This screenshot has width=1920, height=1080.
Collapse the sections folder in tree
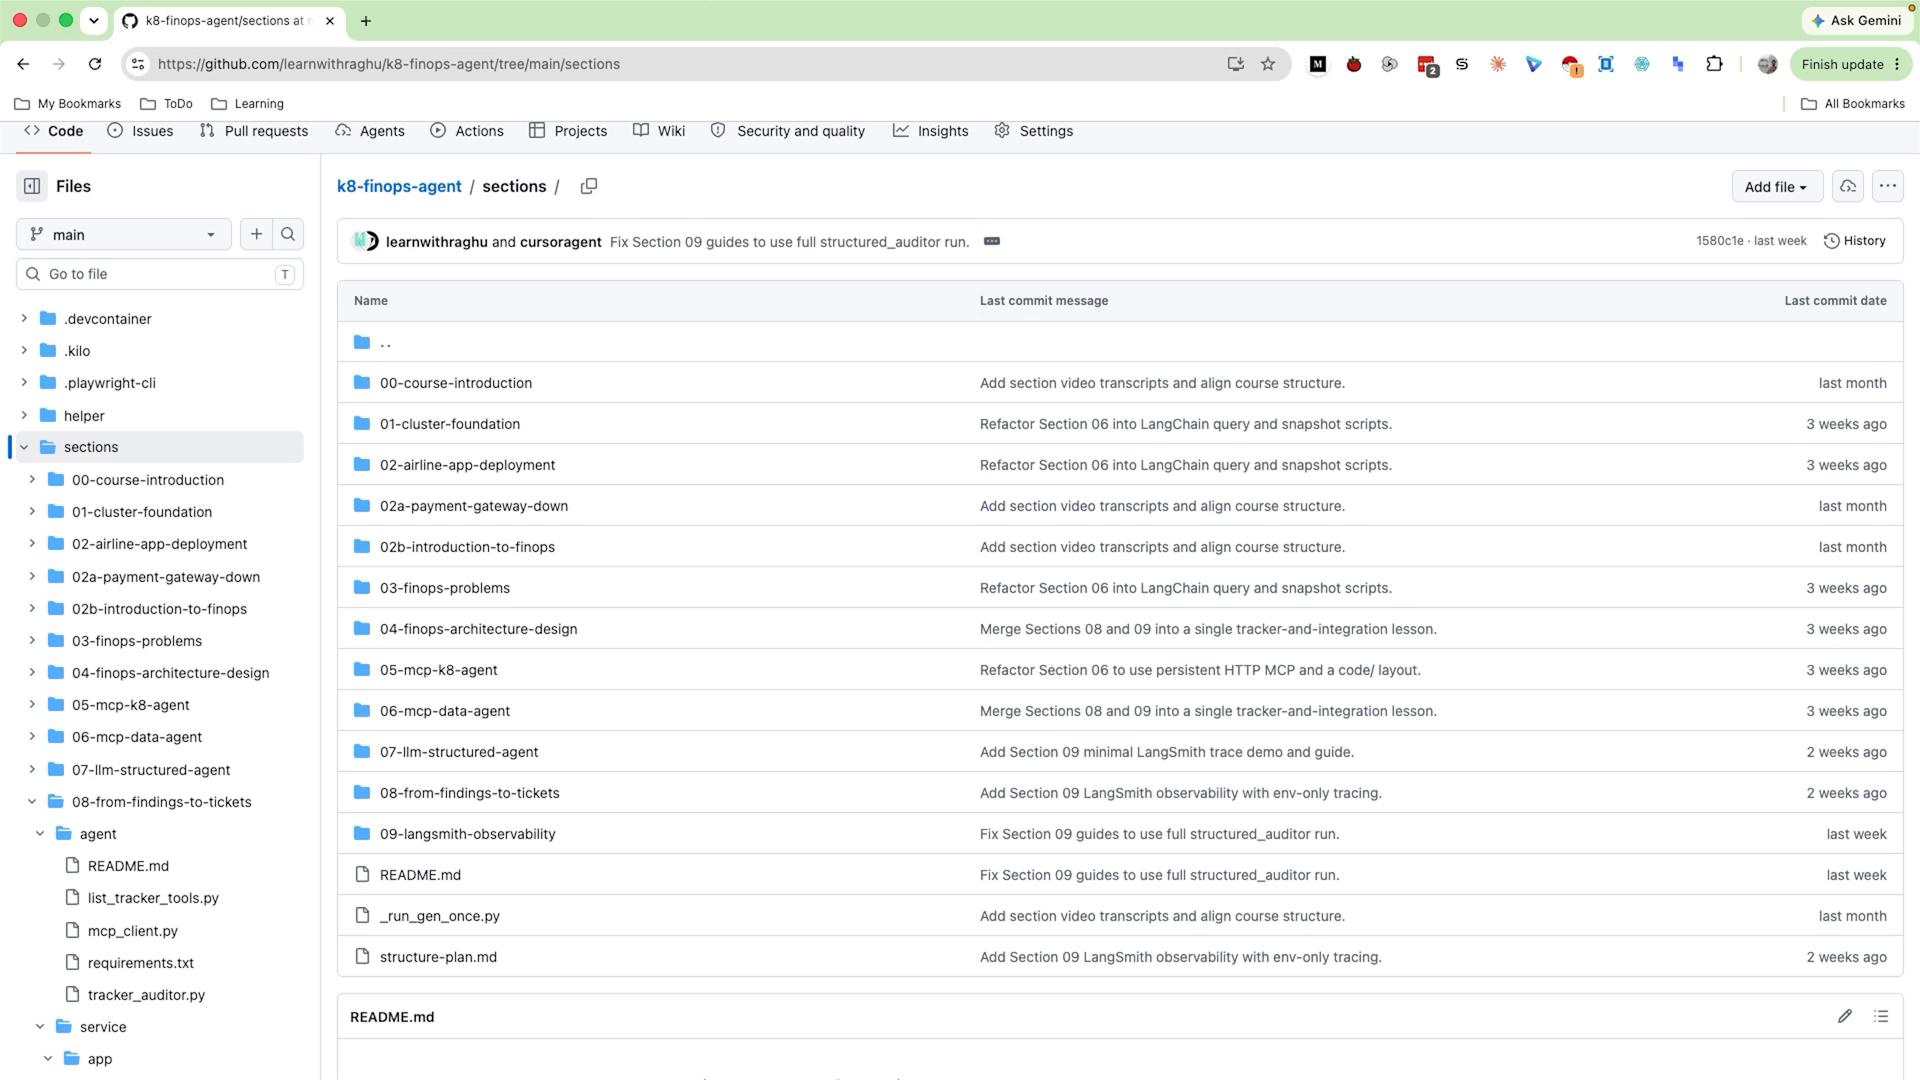pos(24,447)
